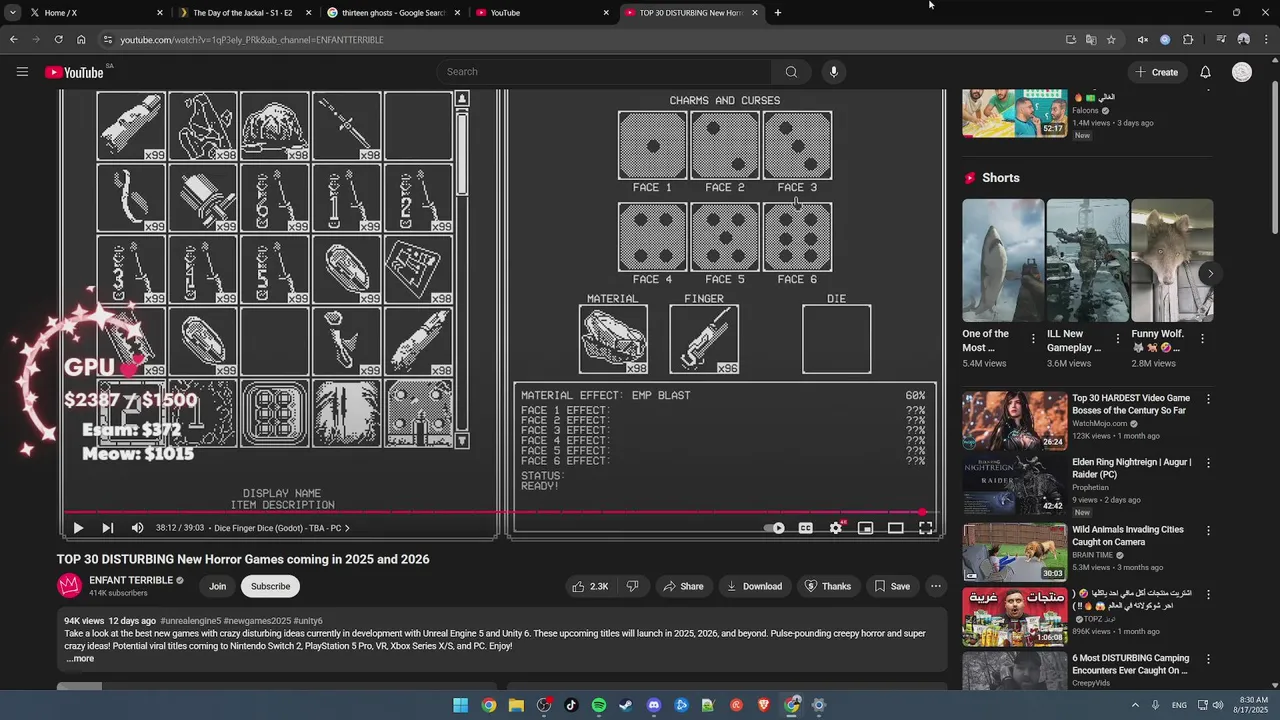The width and height of the screenshot is (1280, 720).
Task: Toggle closed captions in the player
Action: 805,528
